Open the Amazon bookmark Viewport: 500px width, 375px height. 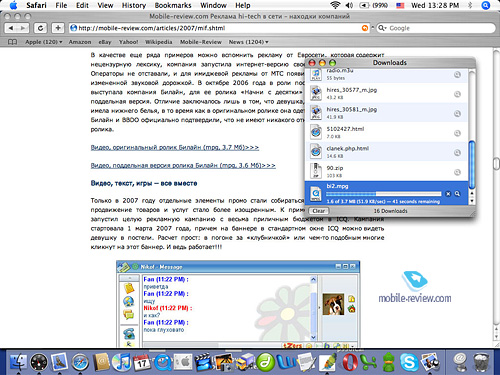[x=80, y=42]
